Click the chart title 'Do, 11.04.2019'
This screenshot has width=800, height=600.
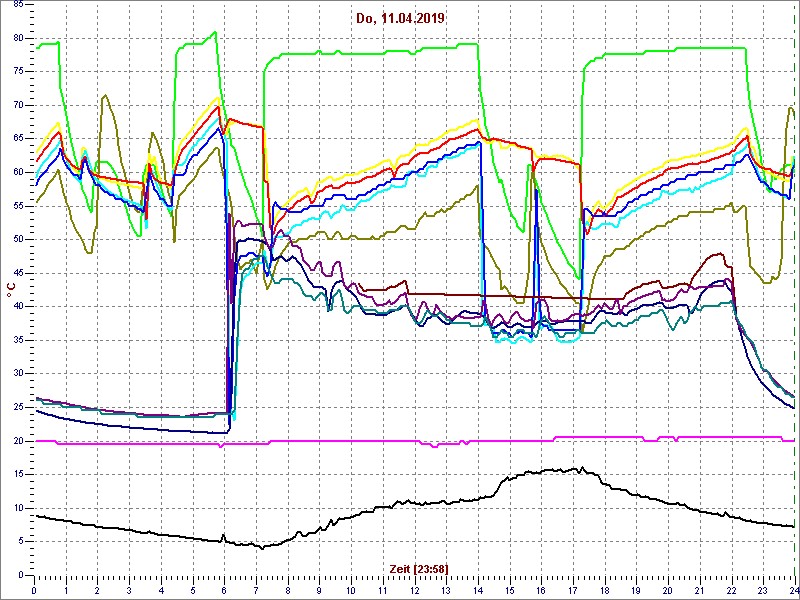click(401, 18)
